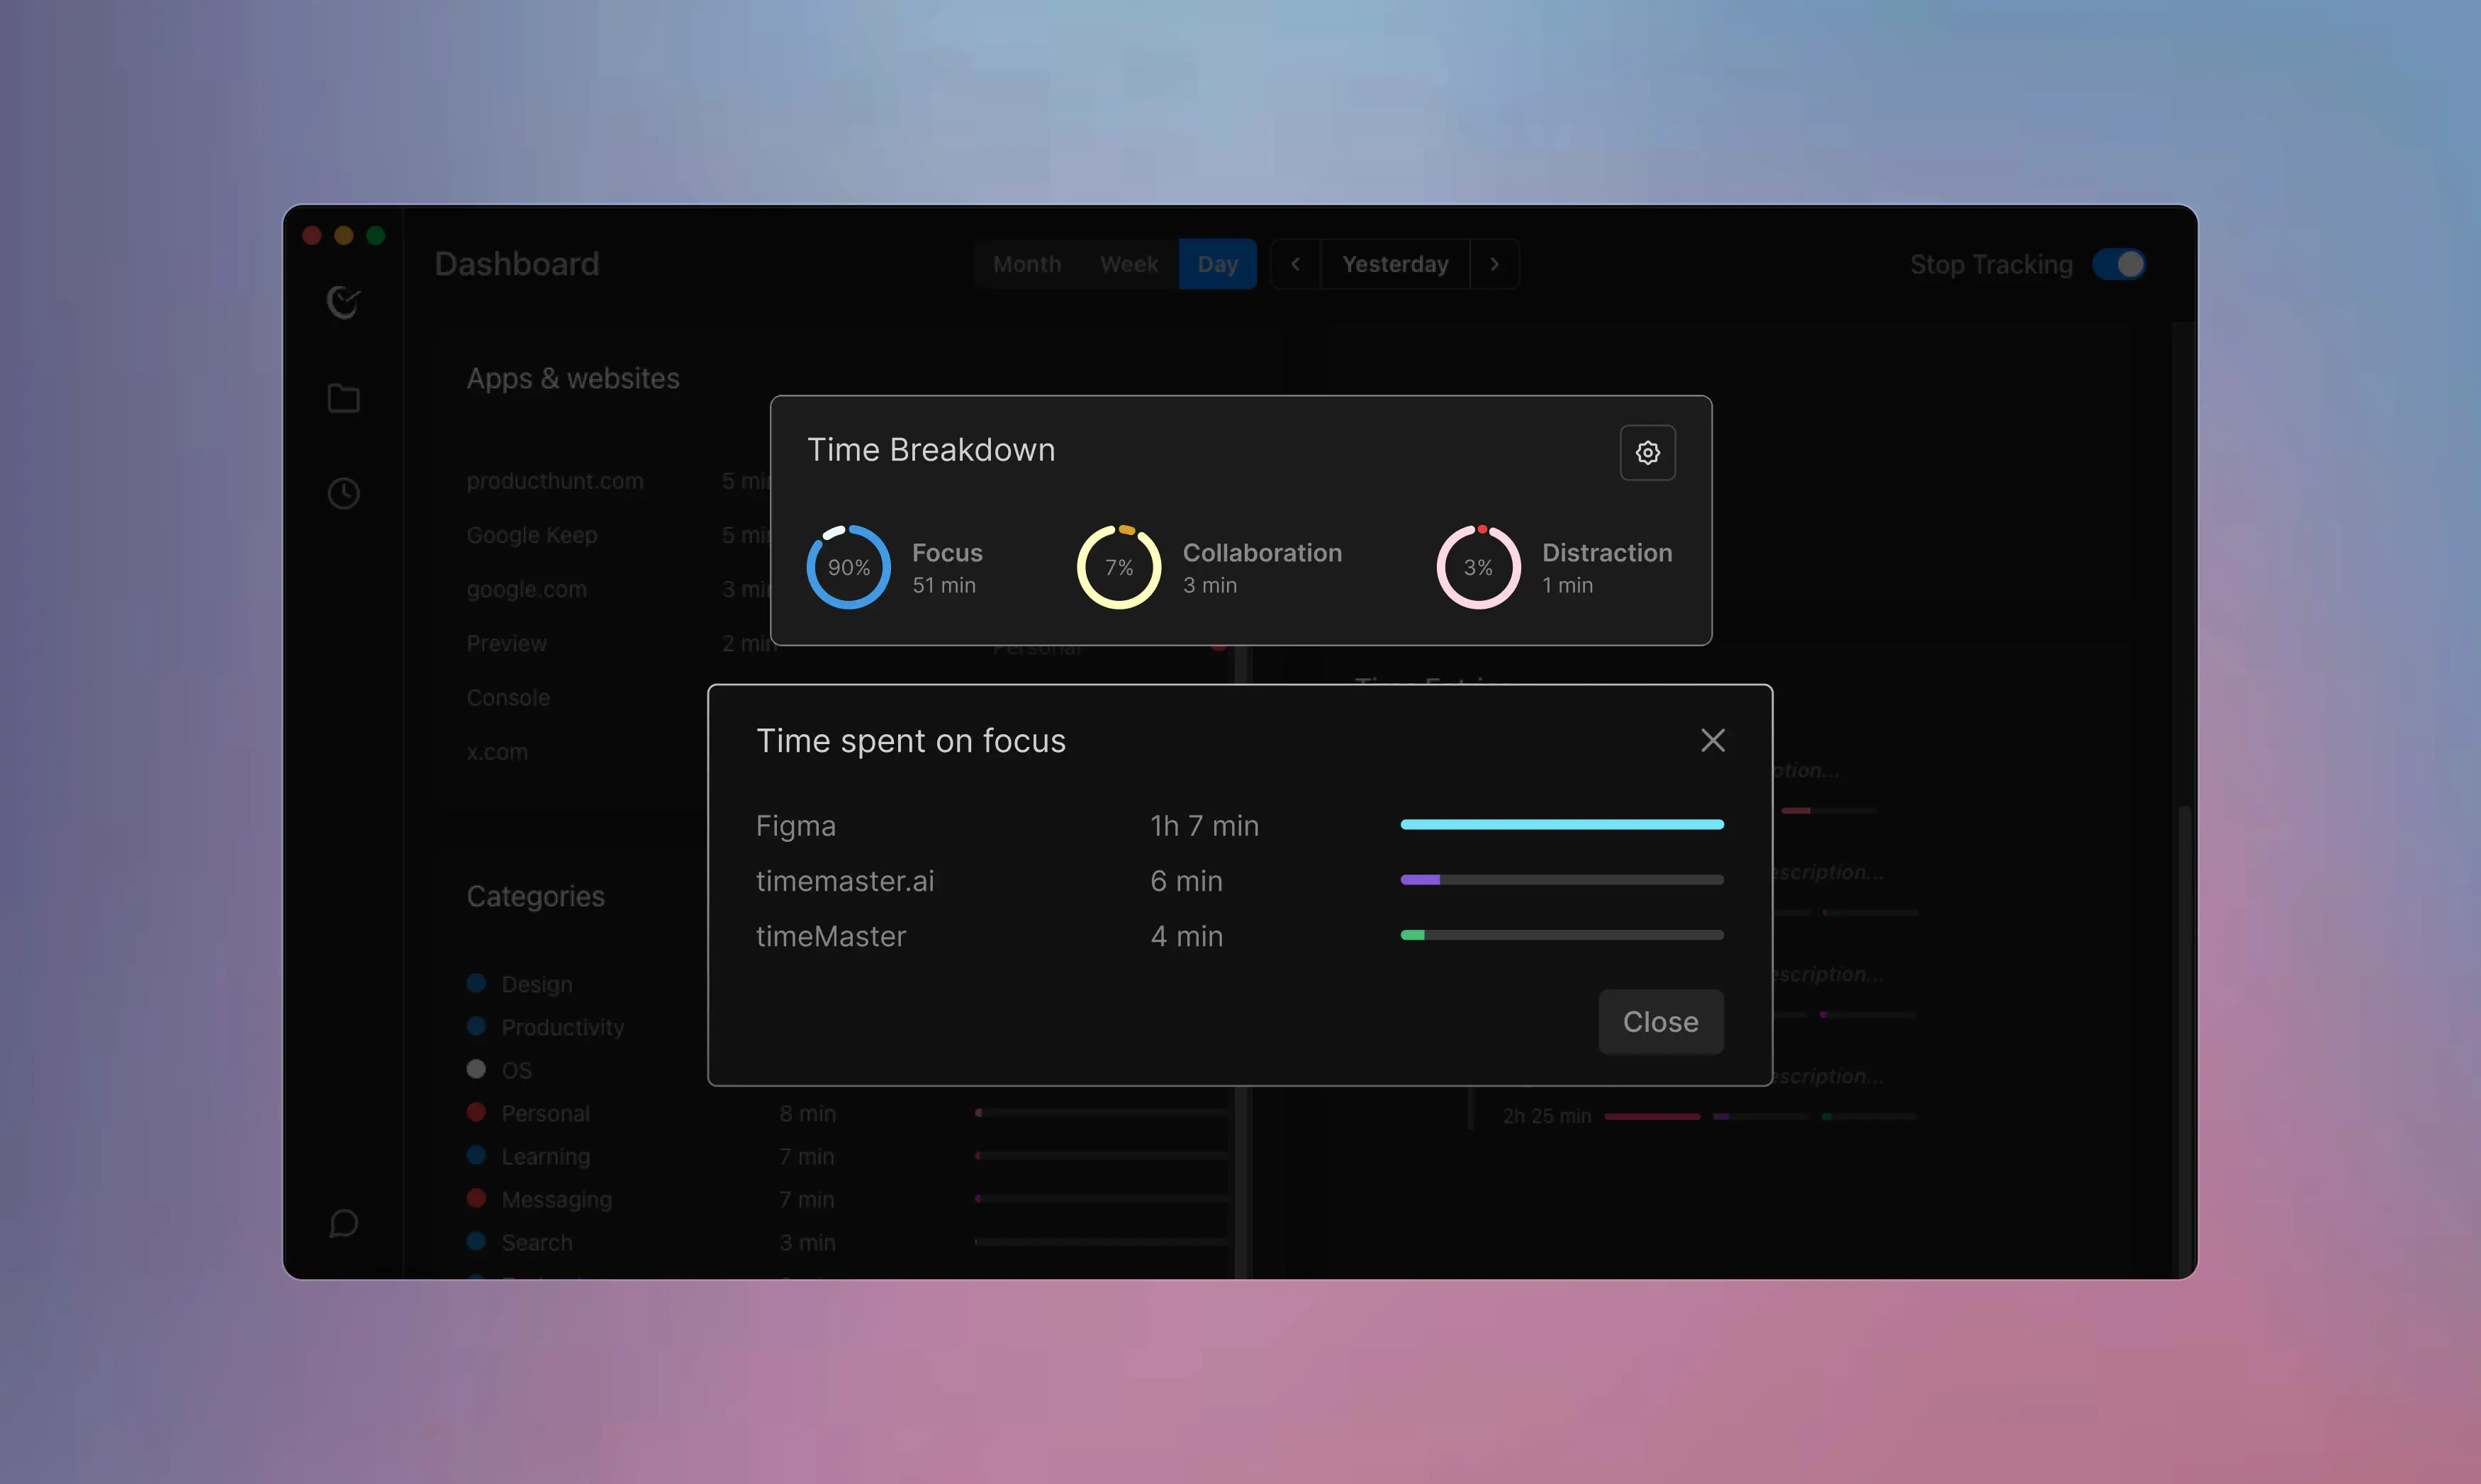Click the Distraction 3% ring chart
The image size is (2481, 1484).
tap(1478, 567)
